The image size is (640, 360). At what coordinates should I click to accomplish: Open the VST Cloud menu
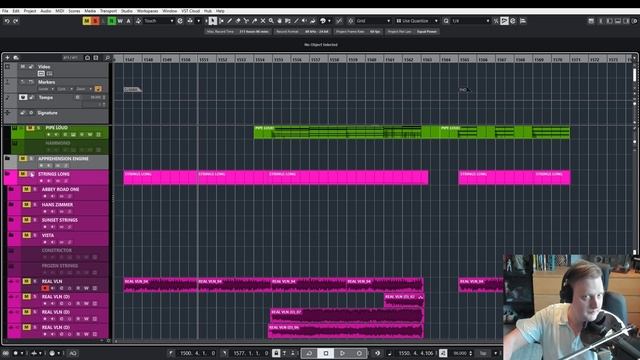point(190,11)
